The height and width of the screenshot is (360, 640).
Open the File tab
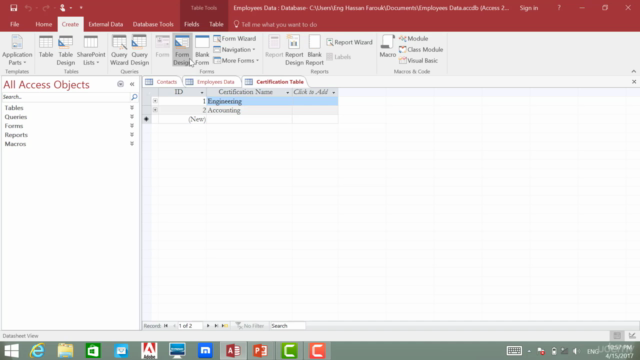tap(15, 24)
